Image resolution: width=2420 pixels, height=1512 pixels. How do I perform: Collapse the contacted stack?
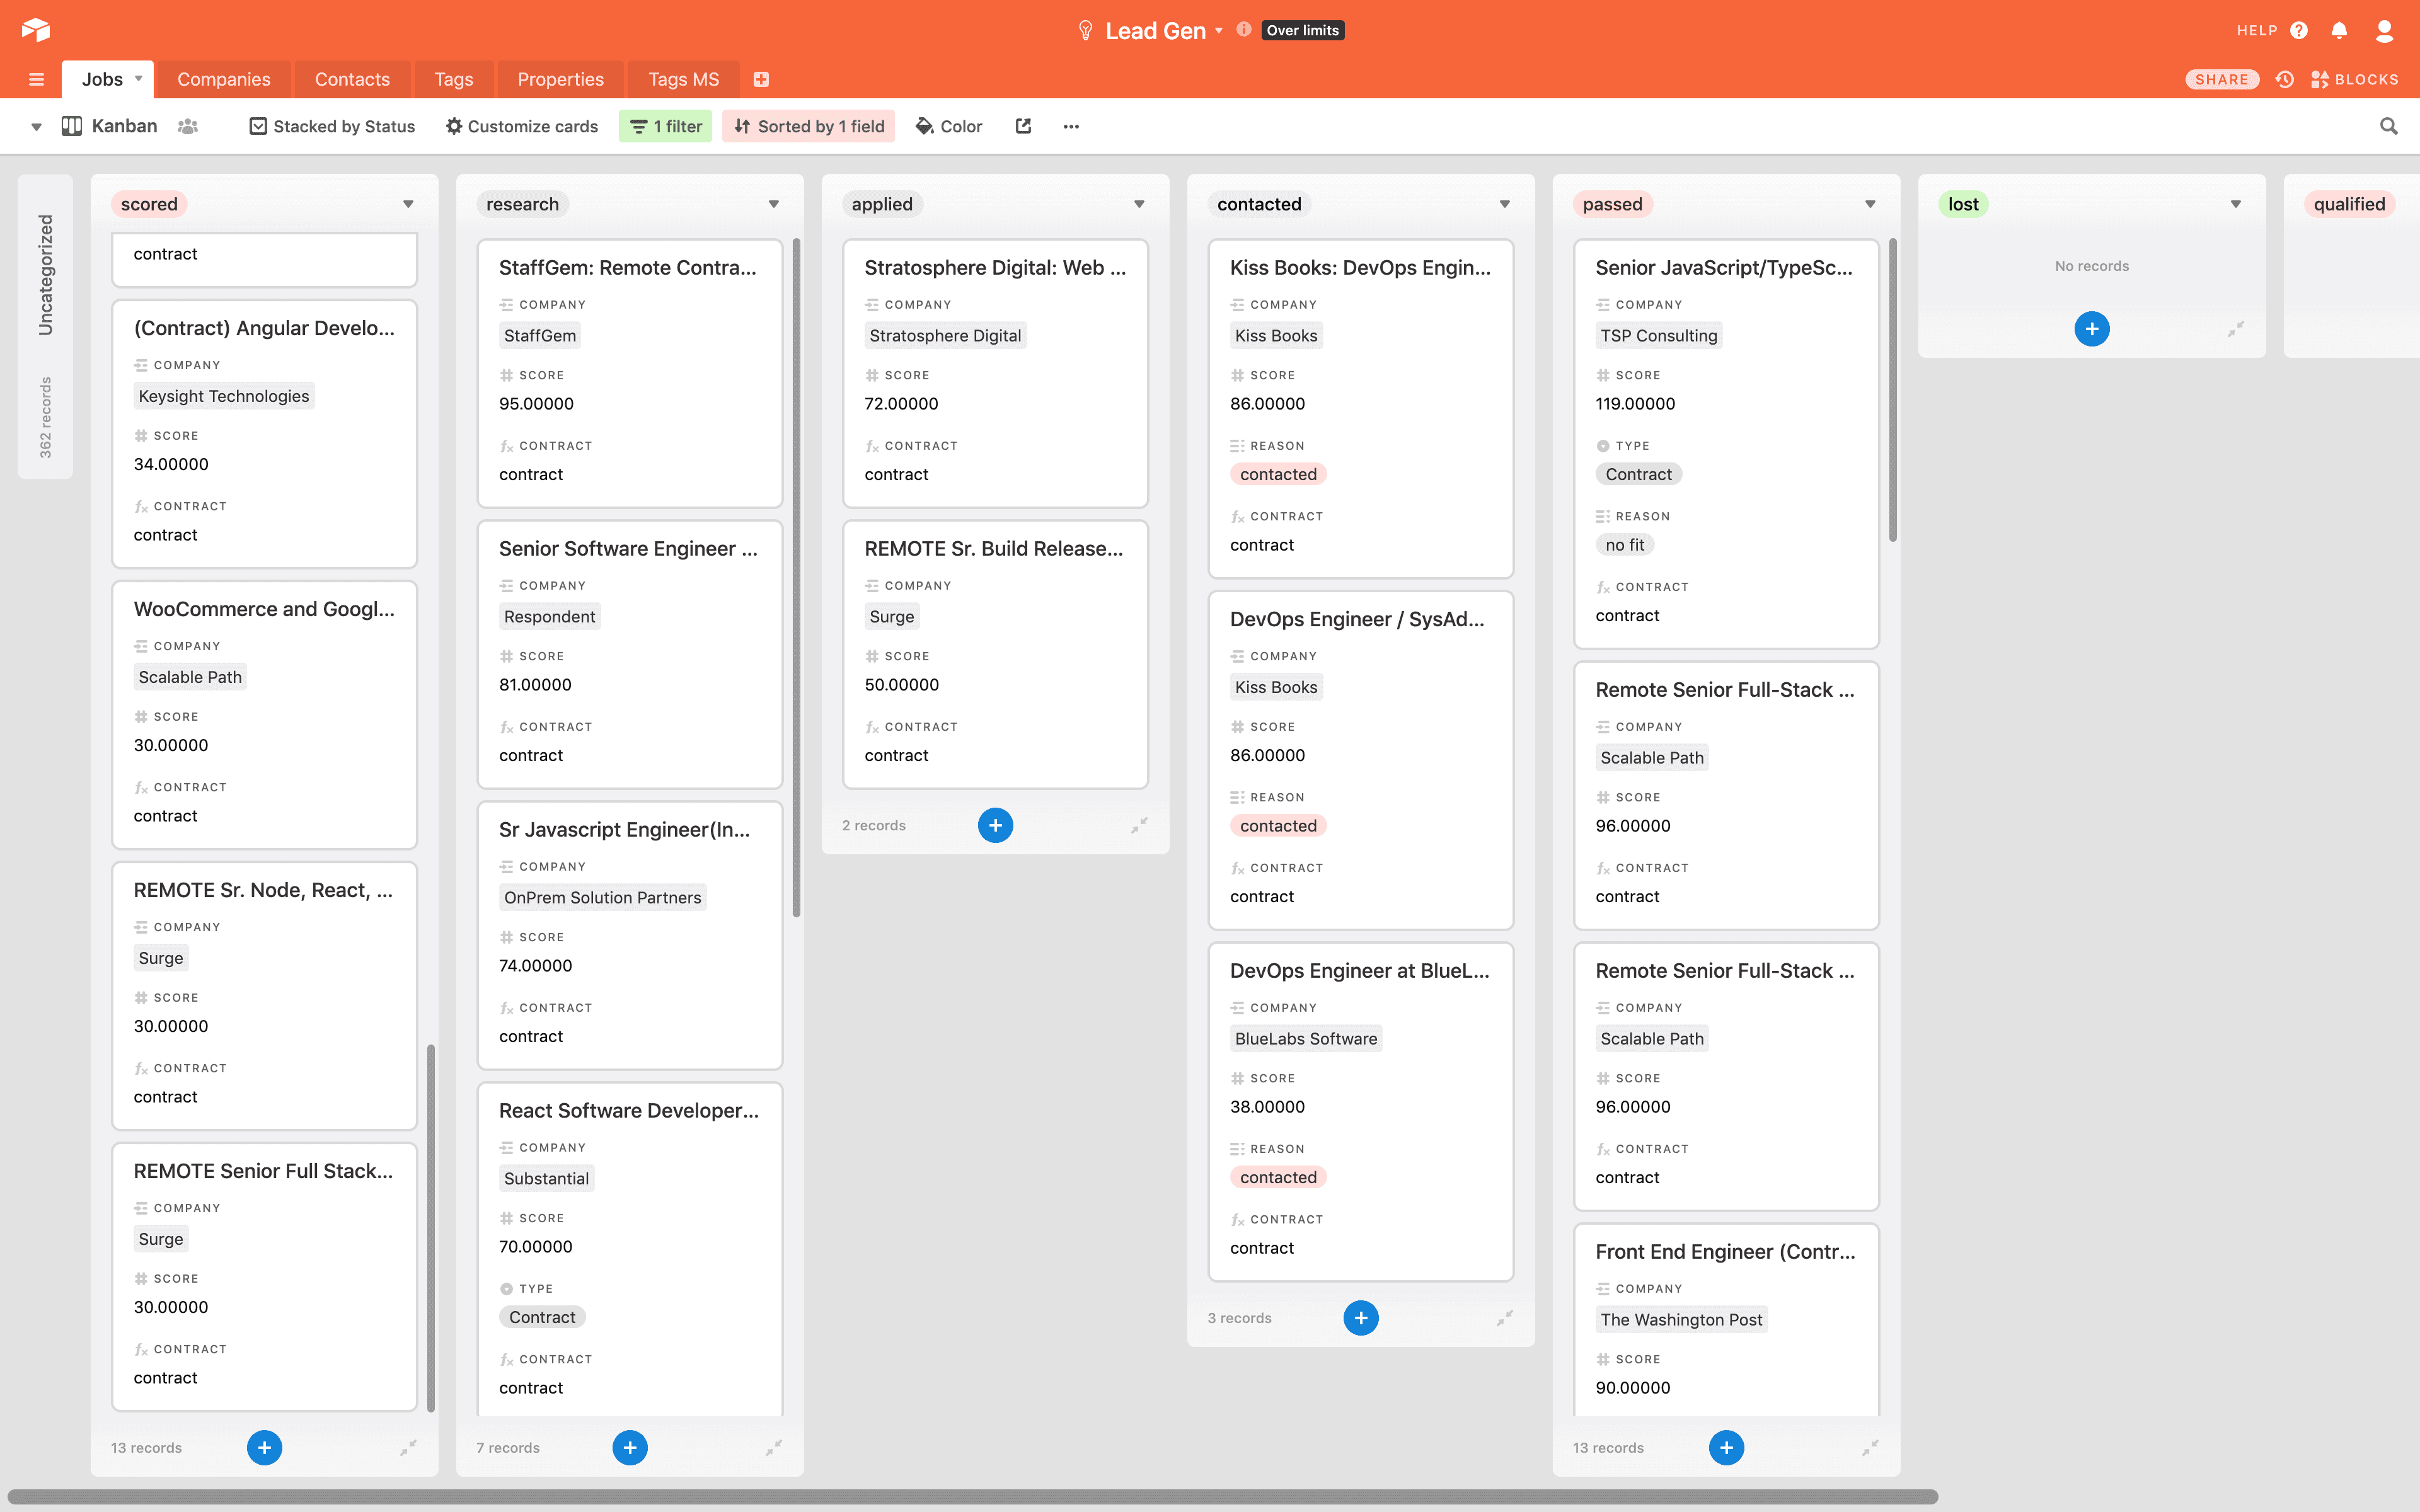pos(1505,1318)
